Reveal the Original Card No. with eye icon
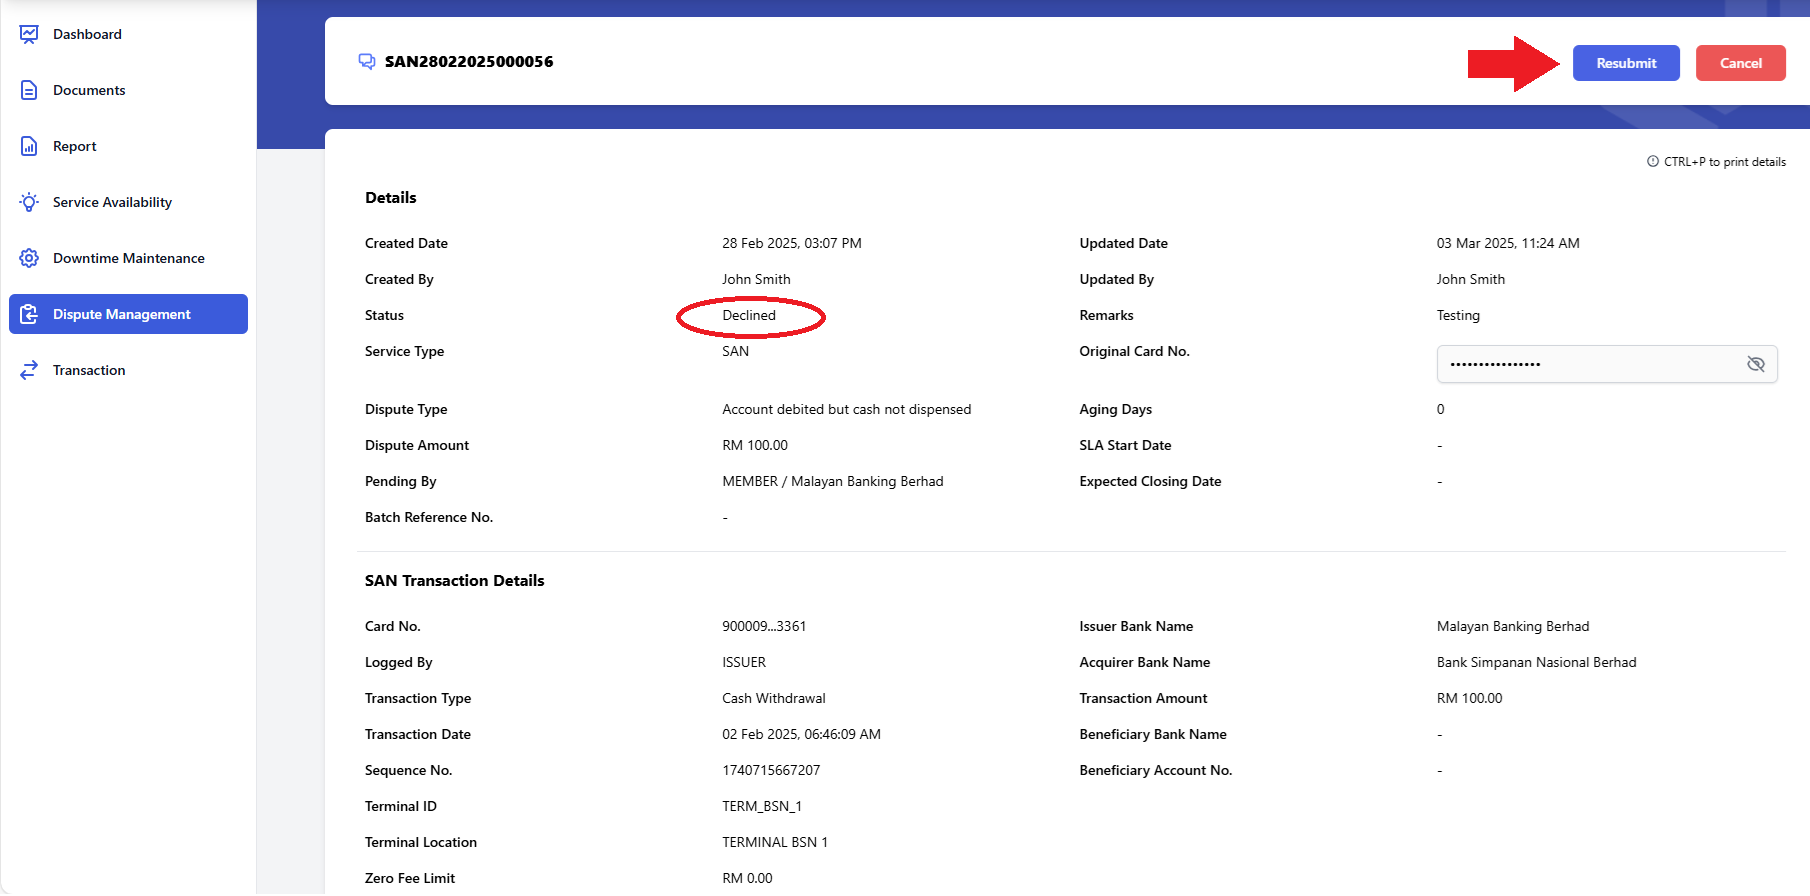1810x896 pixels. pyautogui.click(x=1755, y=364)
